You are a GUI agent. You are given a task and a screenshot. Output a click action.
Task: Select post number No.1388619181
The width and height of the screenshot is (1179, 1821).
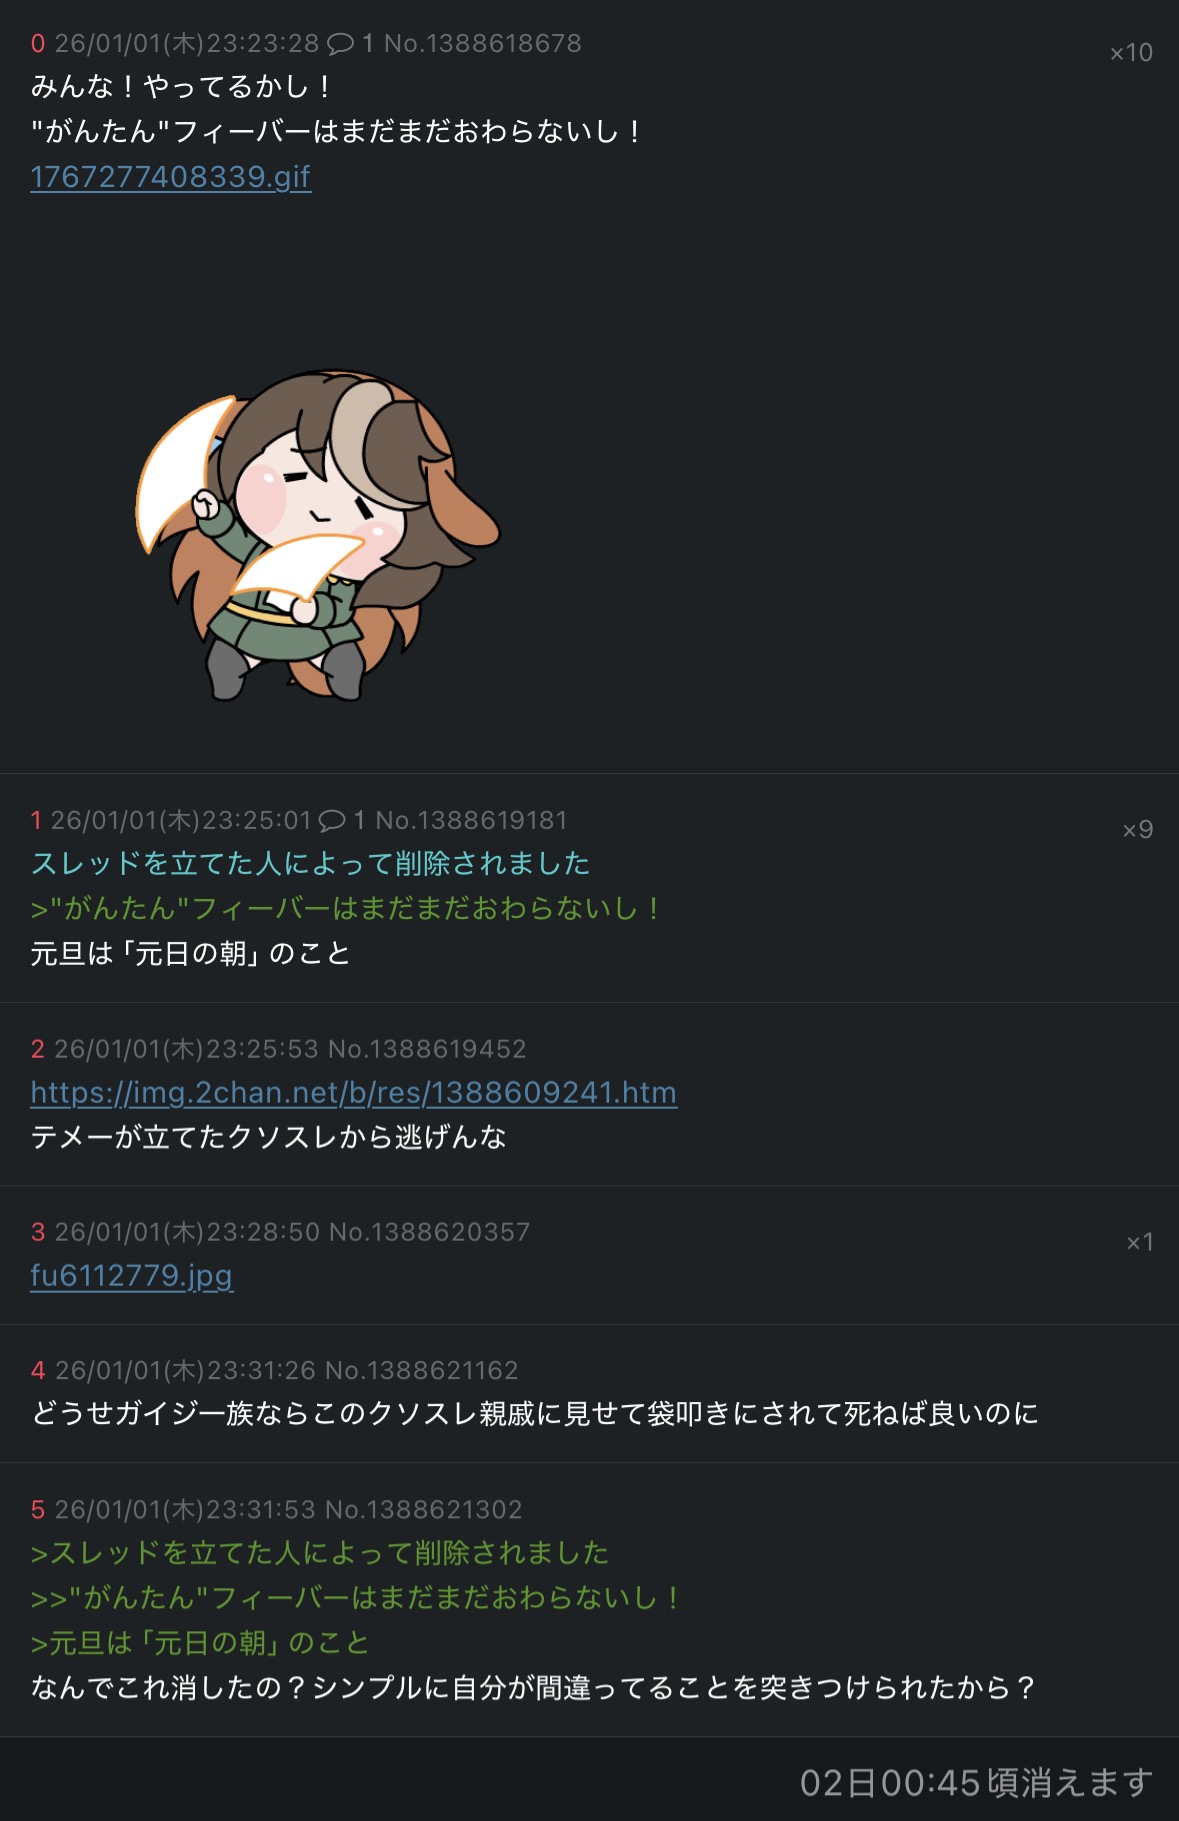click(x=471, y=820)
